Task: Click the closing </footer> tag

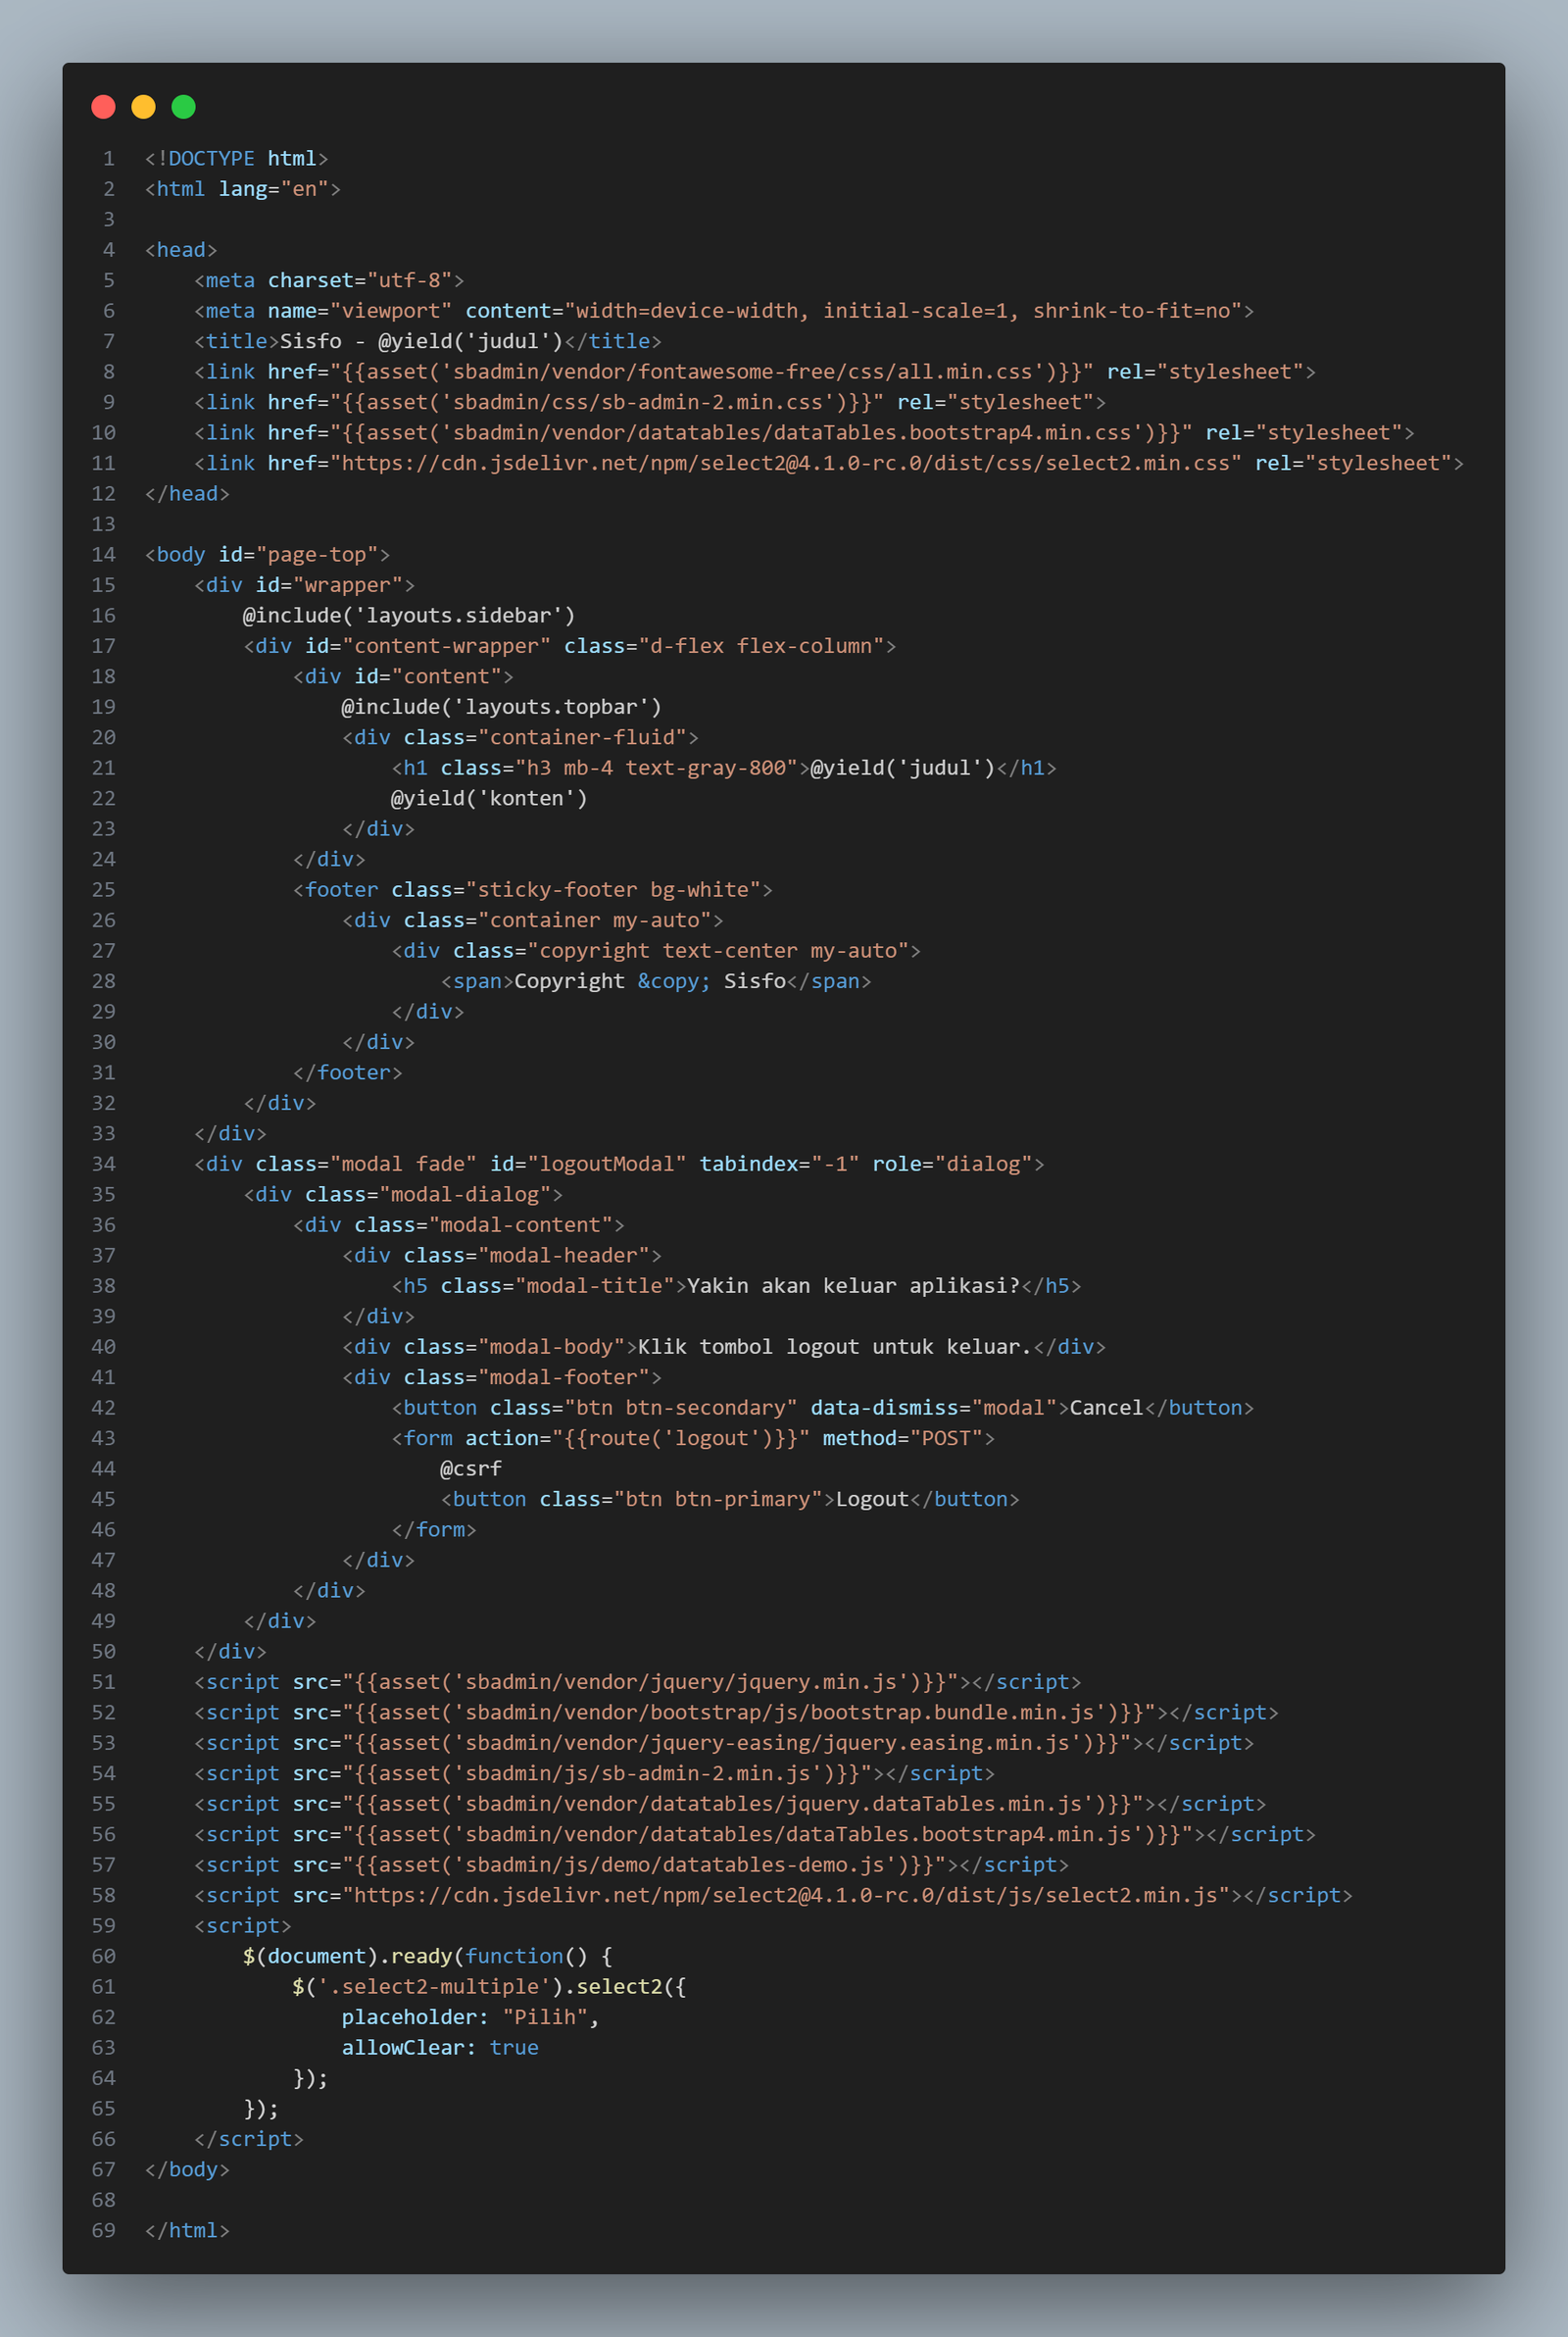Action: click(348, 1073)
